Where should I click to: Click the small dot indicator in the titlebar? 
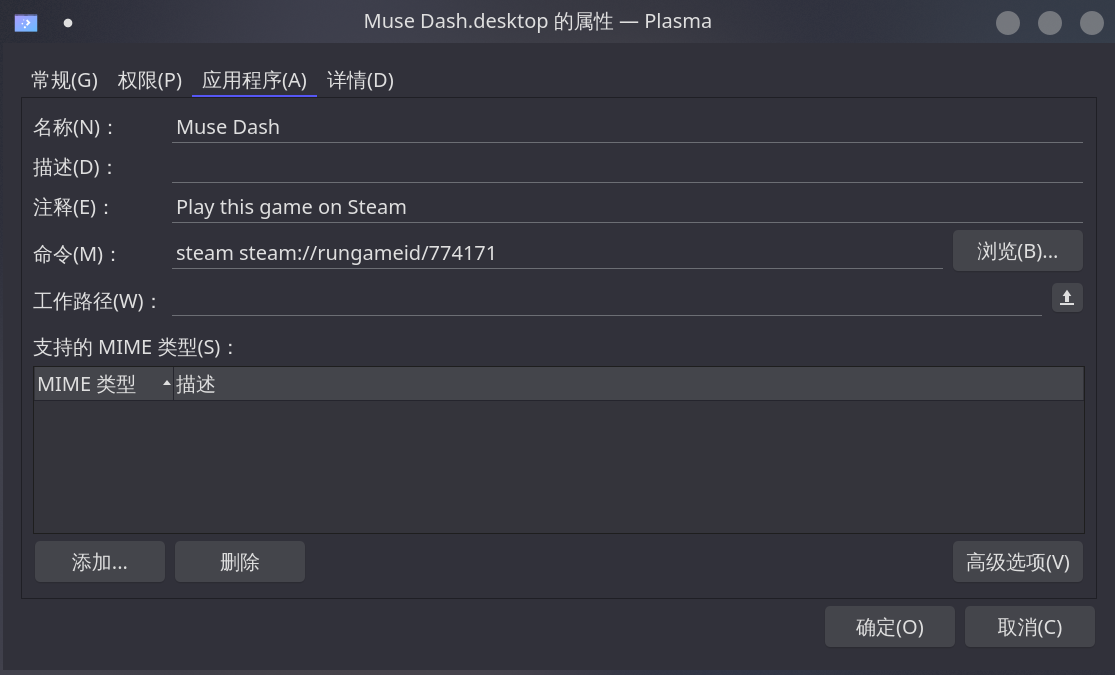tap(66, 21)
